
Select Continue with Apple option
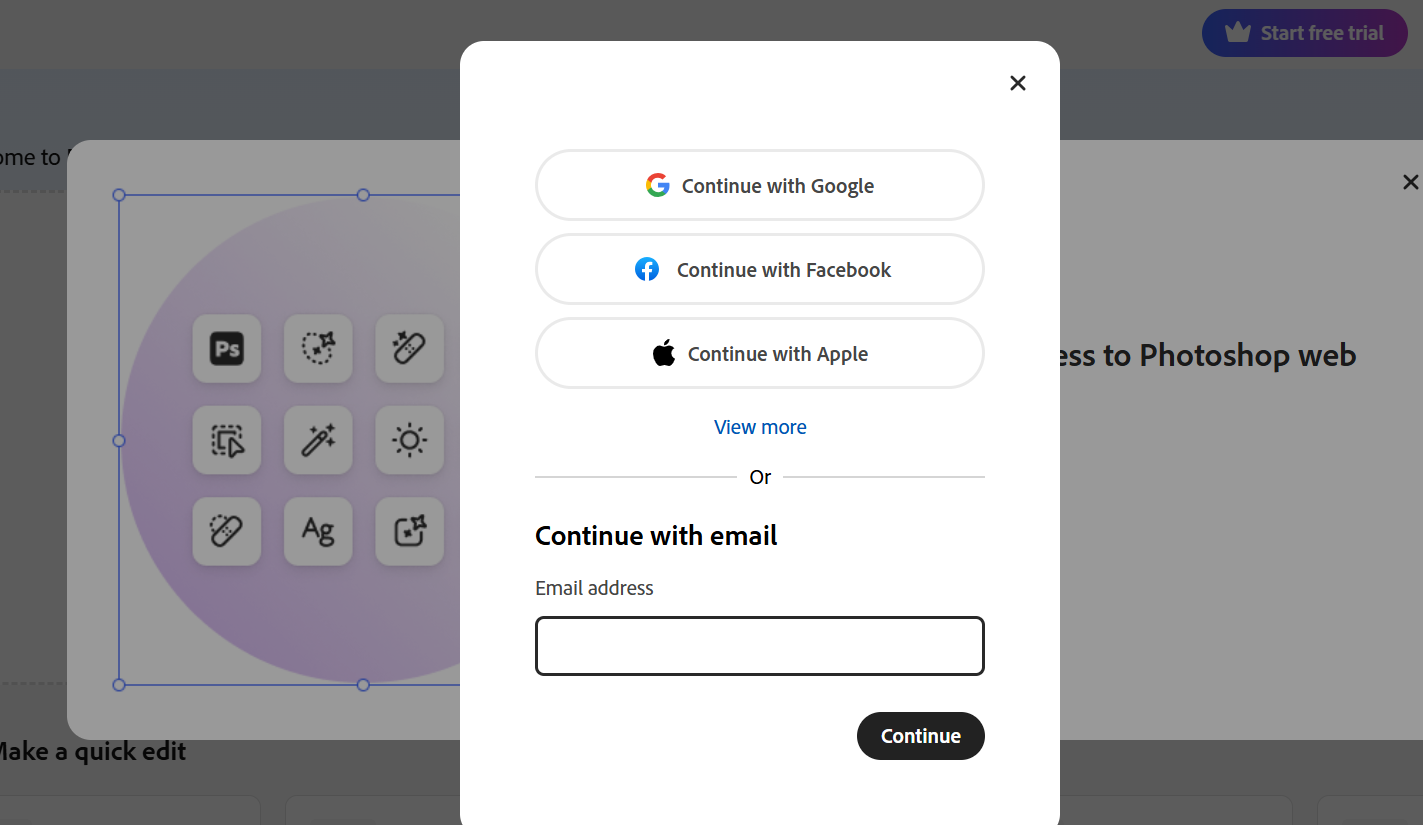click(760, 353)
